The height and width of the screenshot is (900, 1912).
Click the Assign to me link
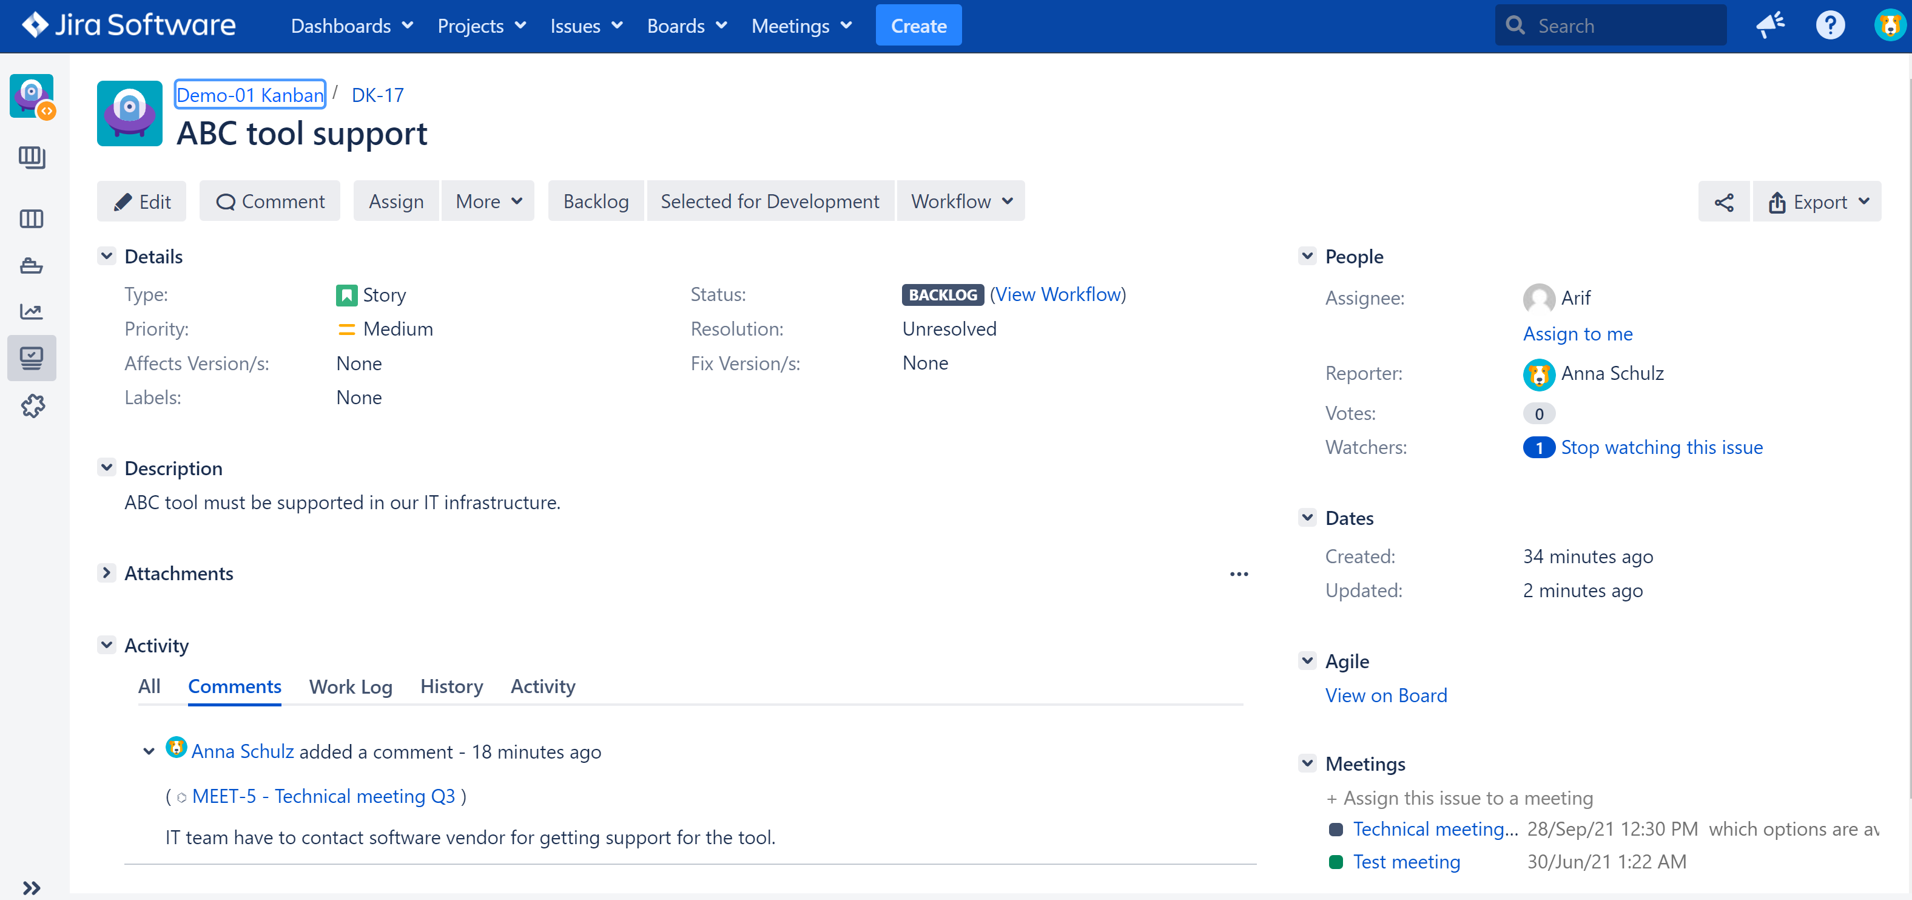1577,334
